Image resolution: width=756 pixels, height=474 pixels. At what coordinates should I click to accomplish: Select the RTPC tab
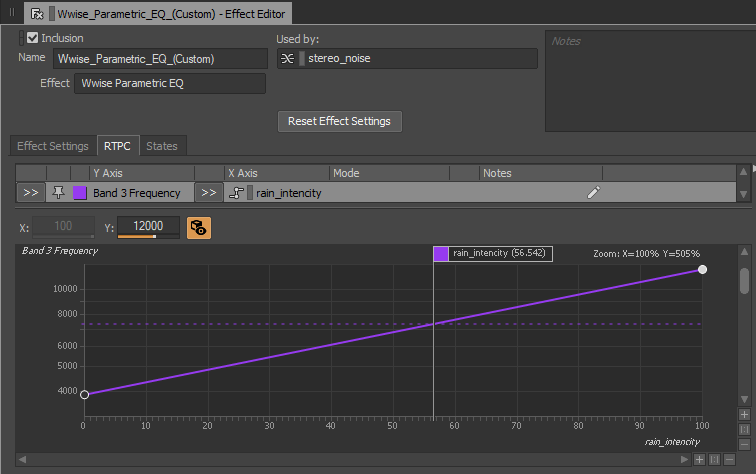click(x=117, y=146)
